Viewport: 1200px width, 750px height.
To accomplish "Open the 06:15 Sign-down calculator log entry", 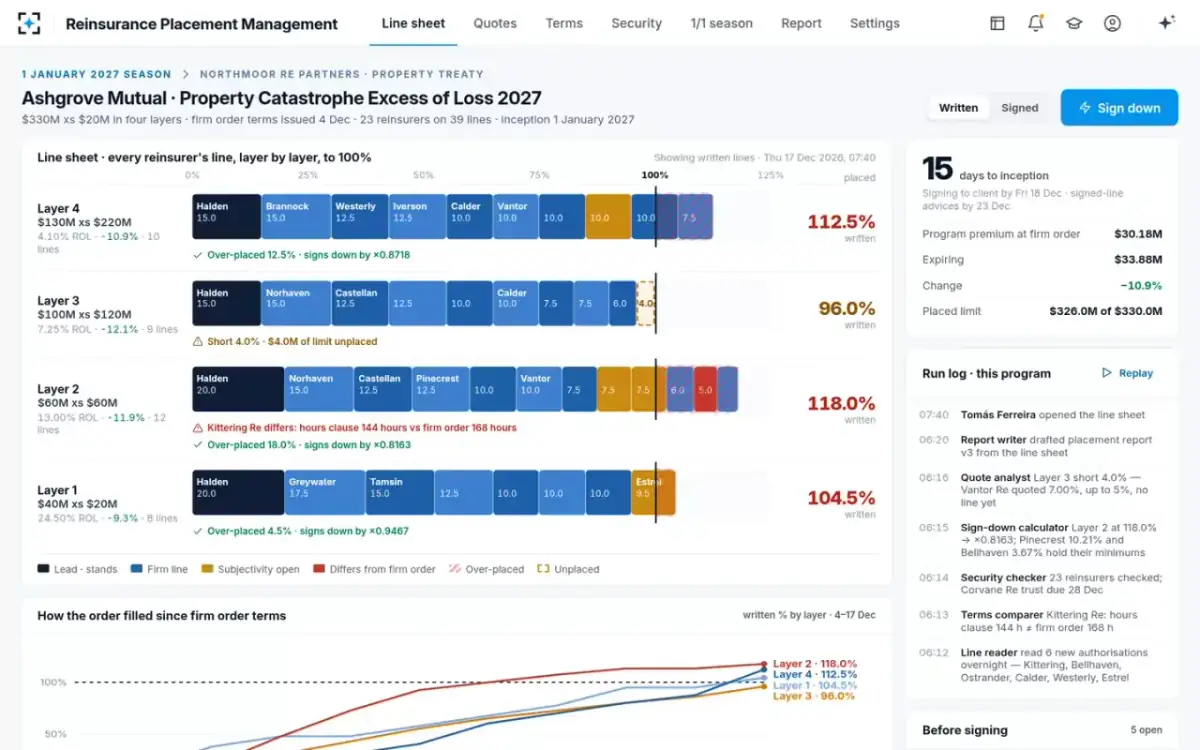I will pyautogui.click(x=1041, y=540).
